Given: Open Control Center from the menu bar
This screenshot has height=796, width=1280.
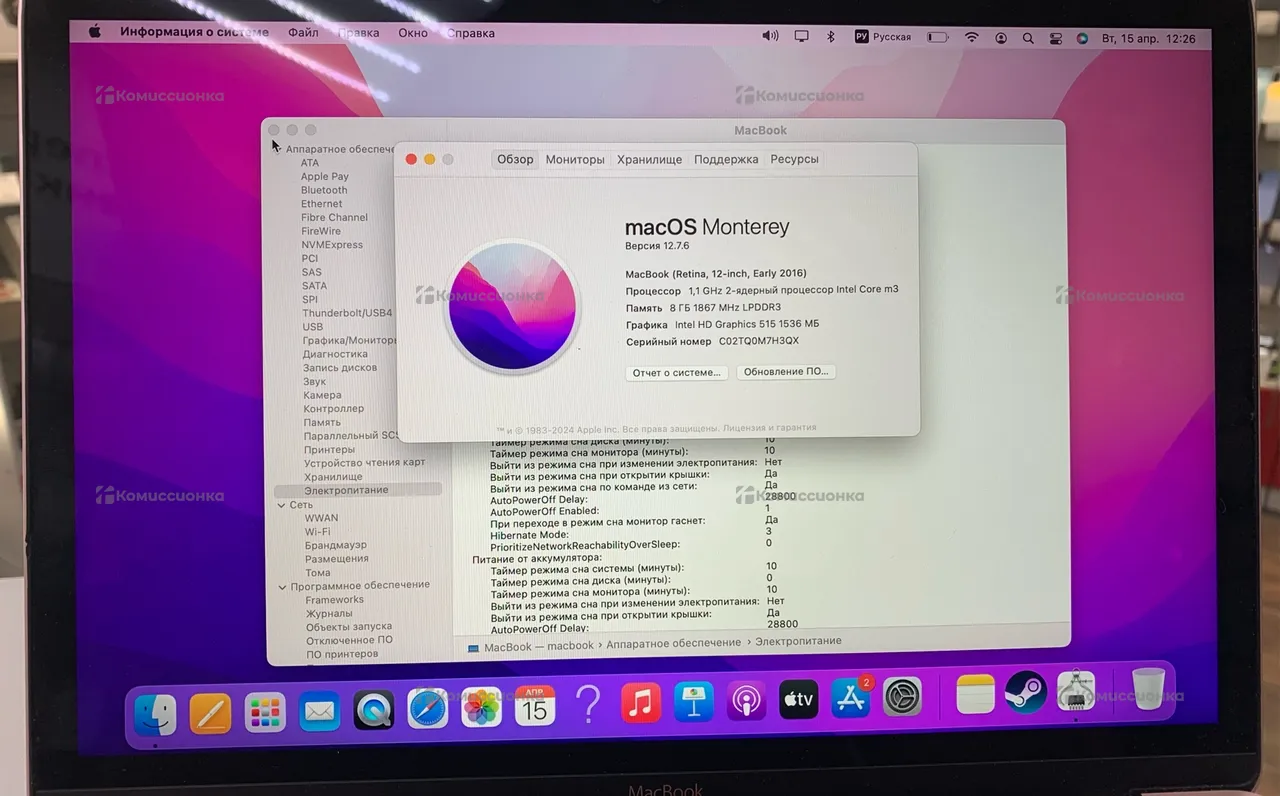Looking at the screenshot, I should [x=1056, y=38].
